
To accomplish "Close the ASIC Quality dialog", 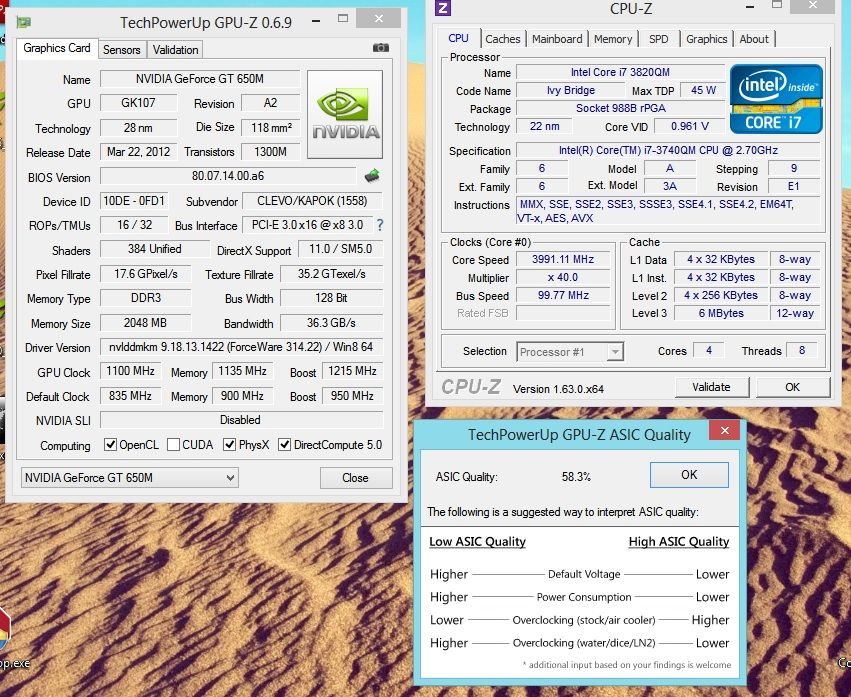I will tap(725, 430).
